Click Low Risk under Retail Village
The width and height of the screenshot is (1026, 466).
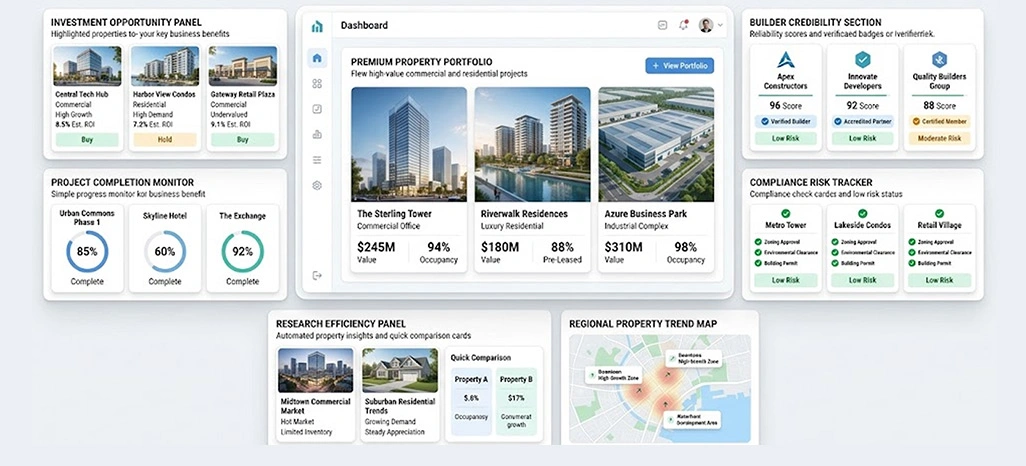[940, 280]
